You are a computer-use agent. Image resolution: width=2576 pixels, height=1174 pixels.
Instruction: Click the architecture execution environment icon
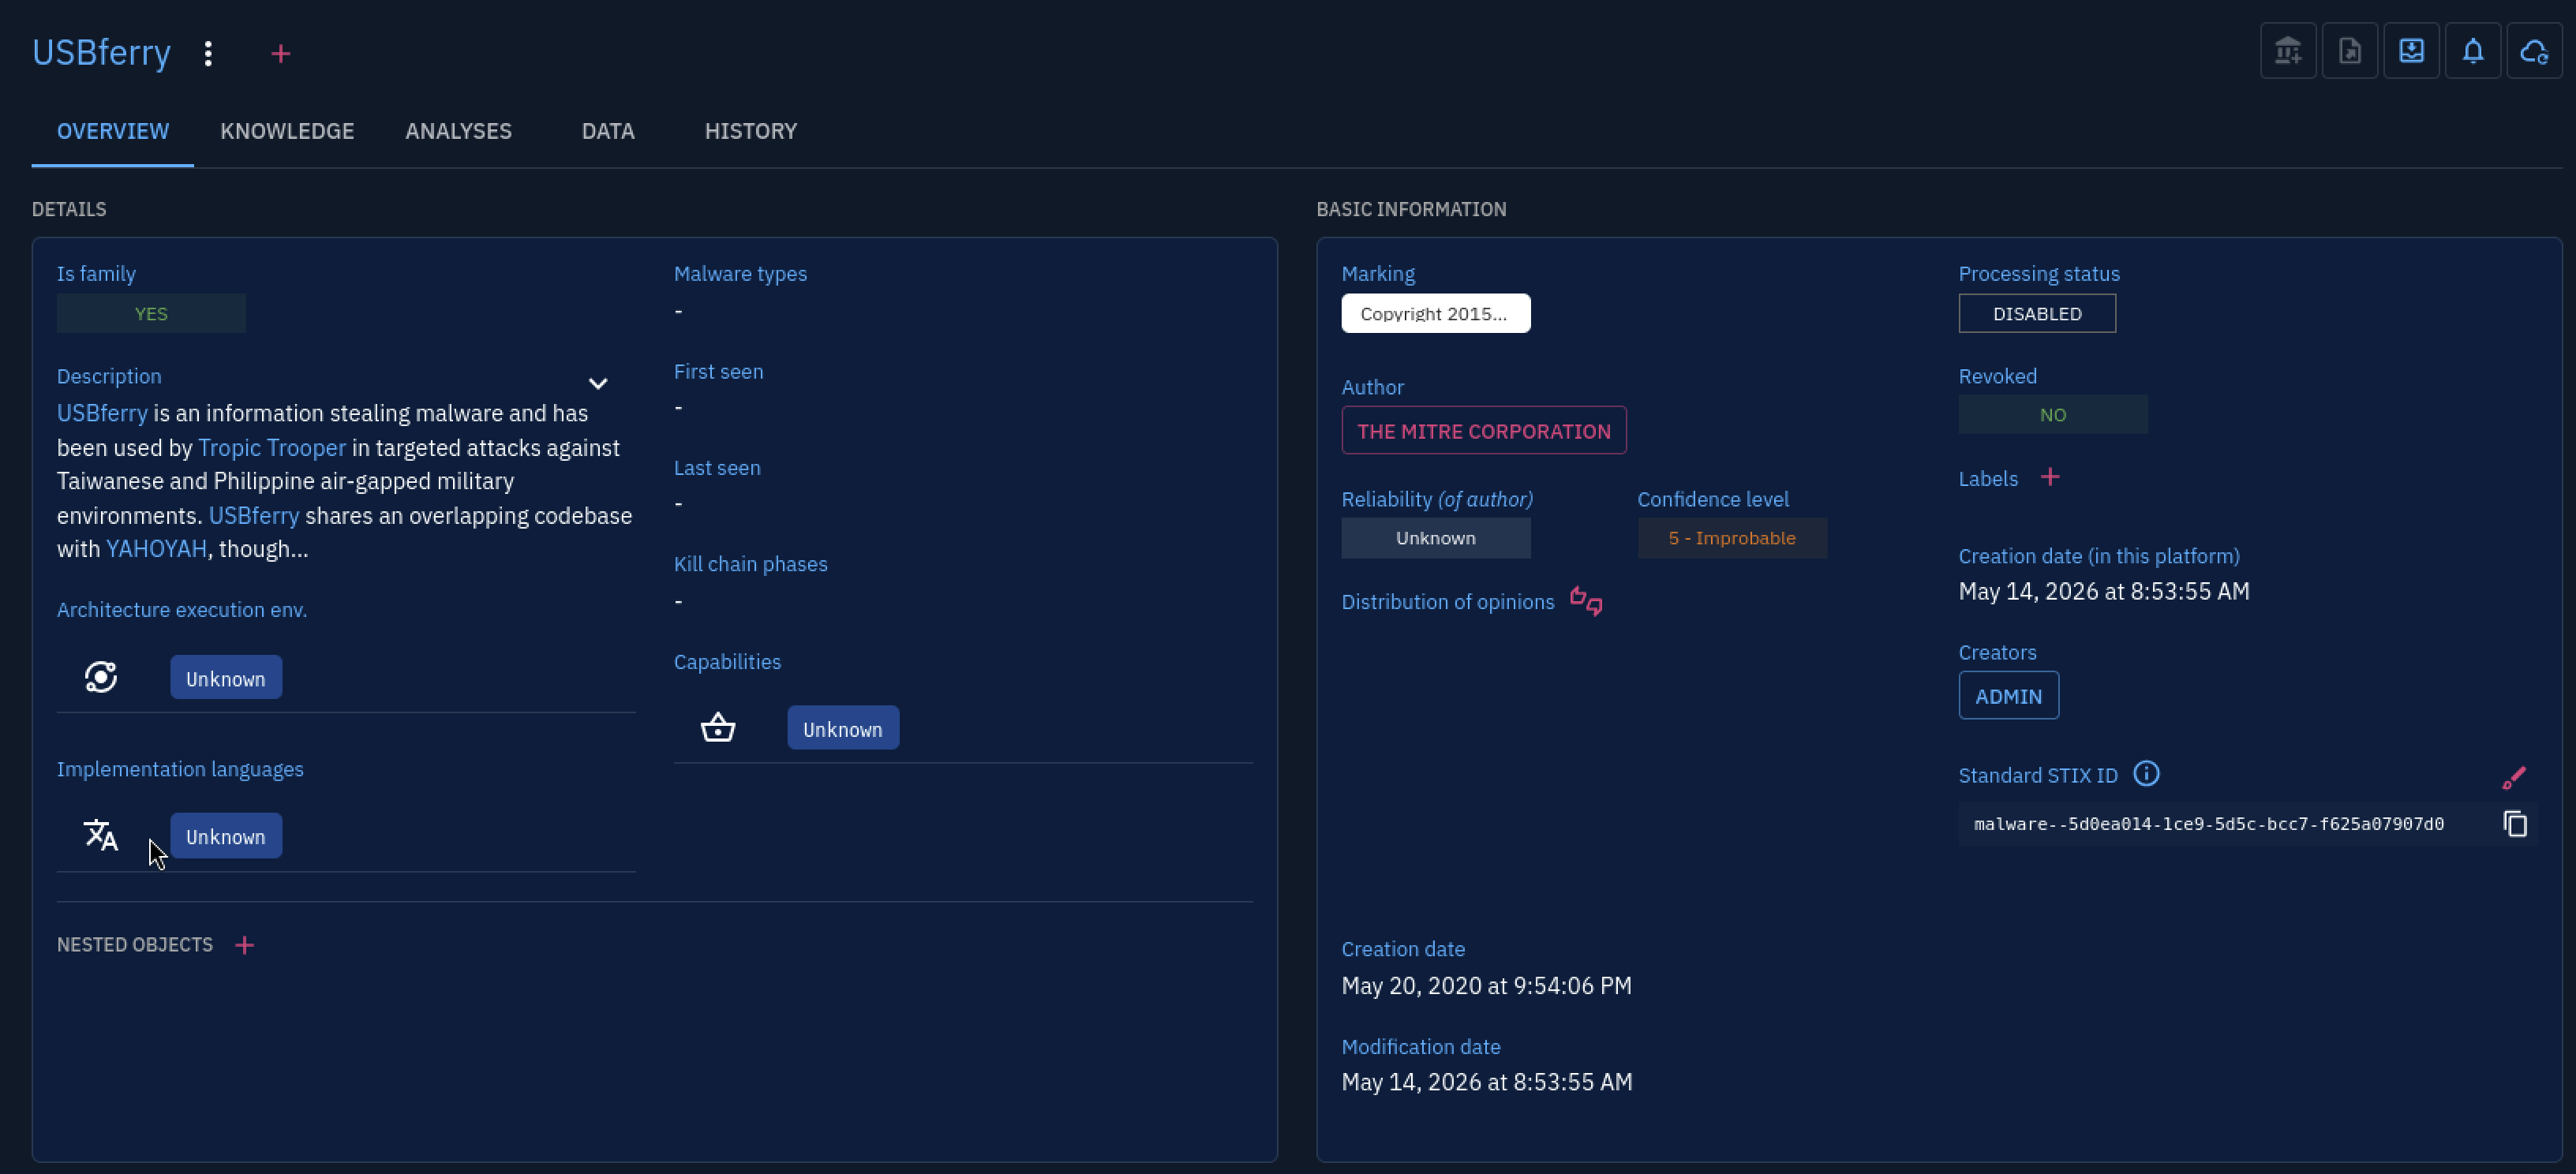coord(101,678)
